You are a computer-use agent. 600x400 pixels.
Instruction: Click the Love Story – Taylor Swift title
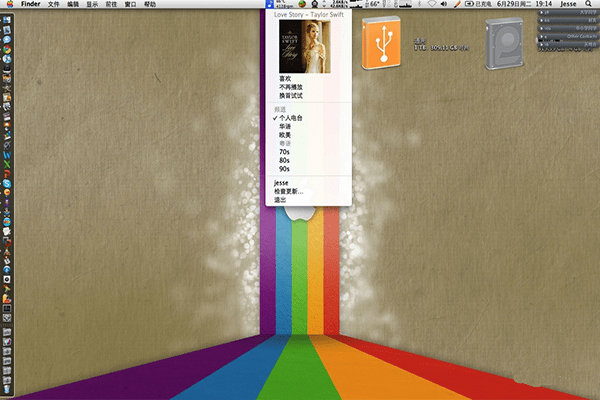coord(309,15)
